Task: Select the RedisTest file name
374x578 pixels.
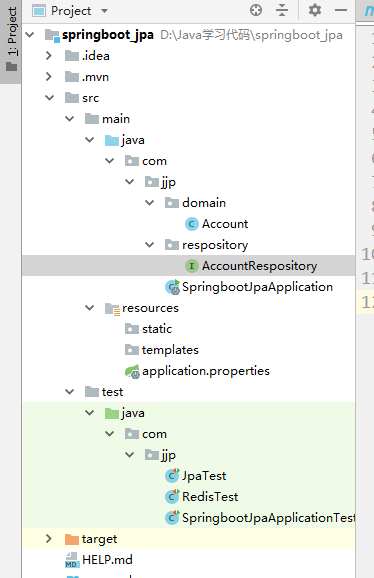Action: 210,497
